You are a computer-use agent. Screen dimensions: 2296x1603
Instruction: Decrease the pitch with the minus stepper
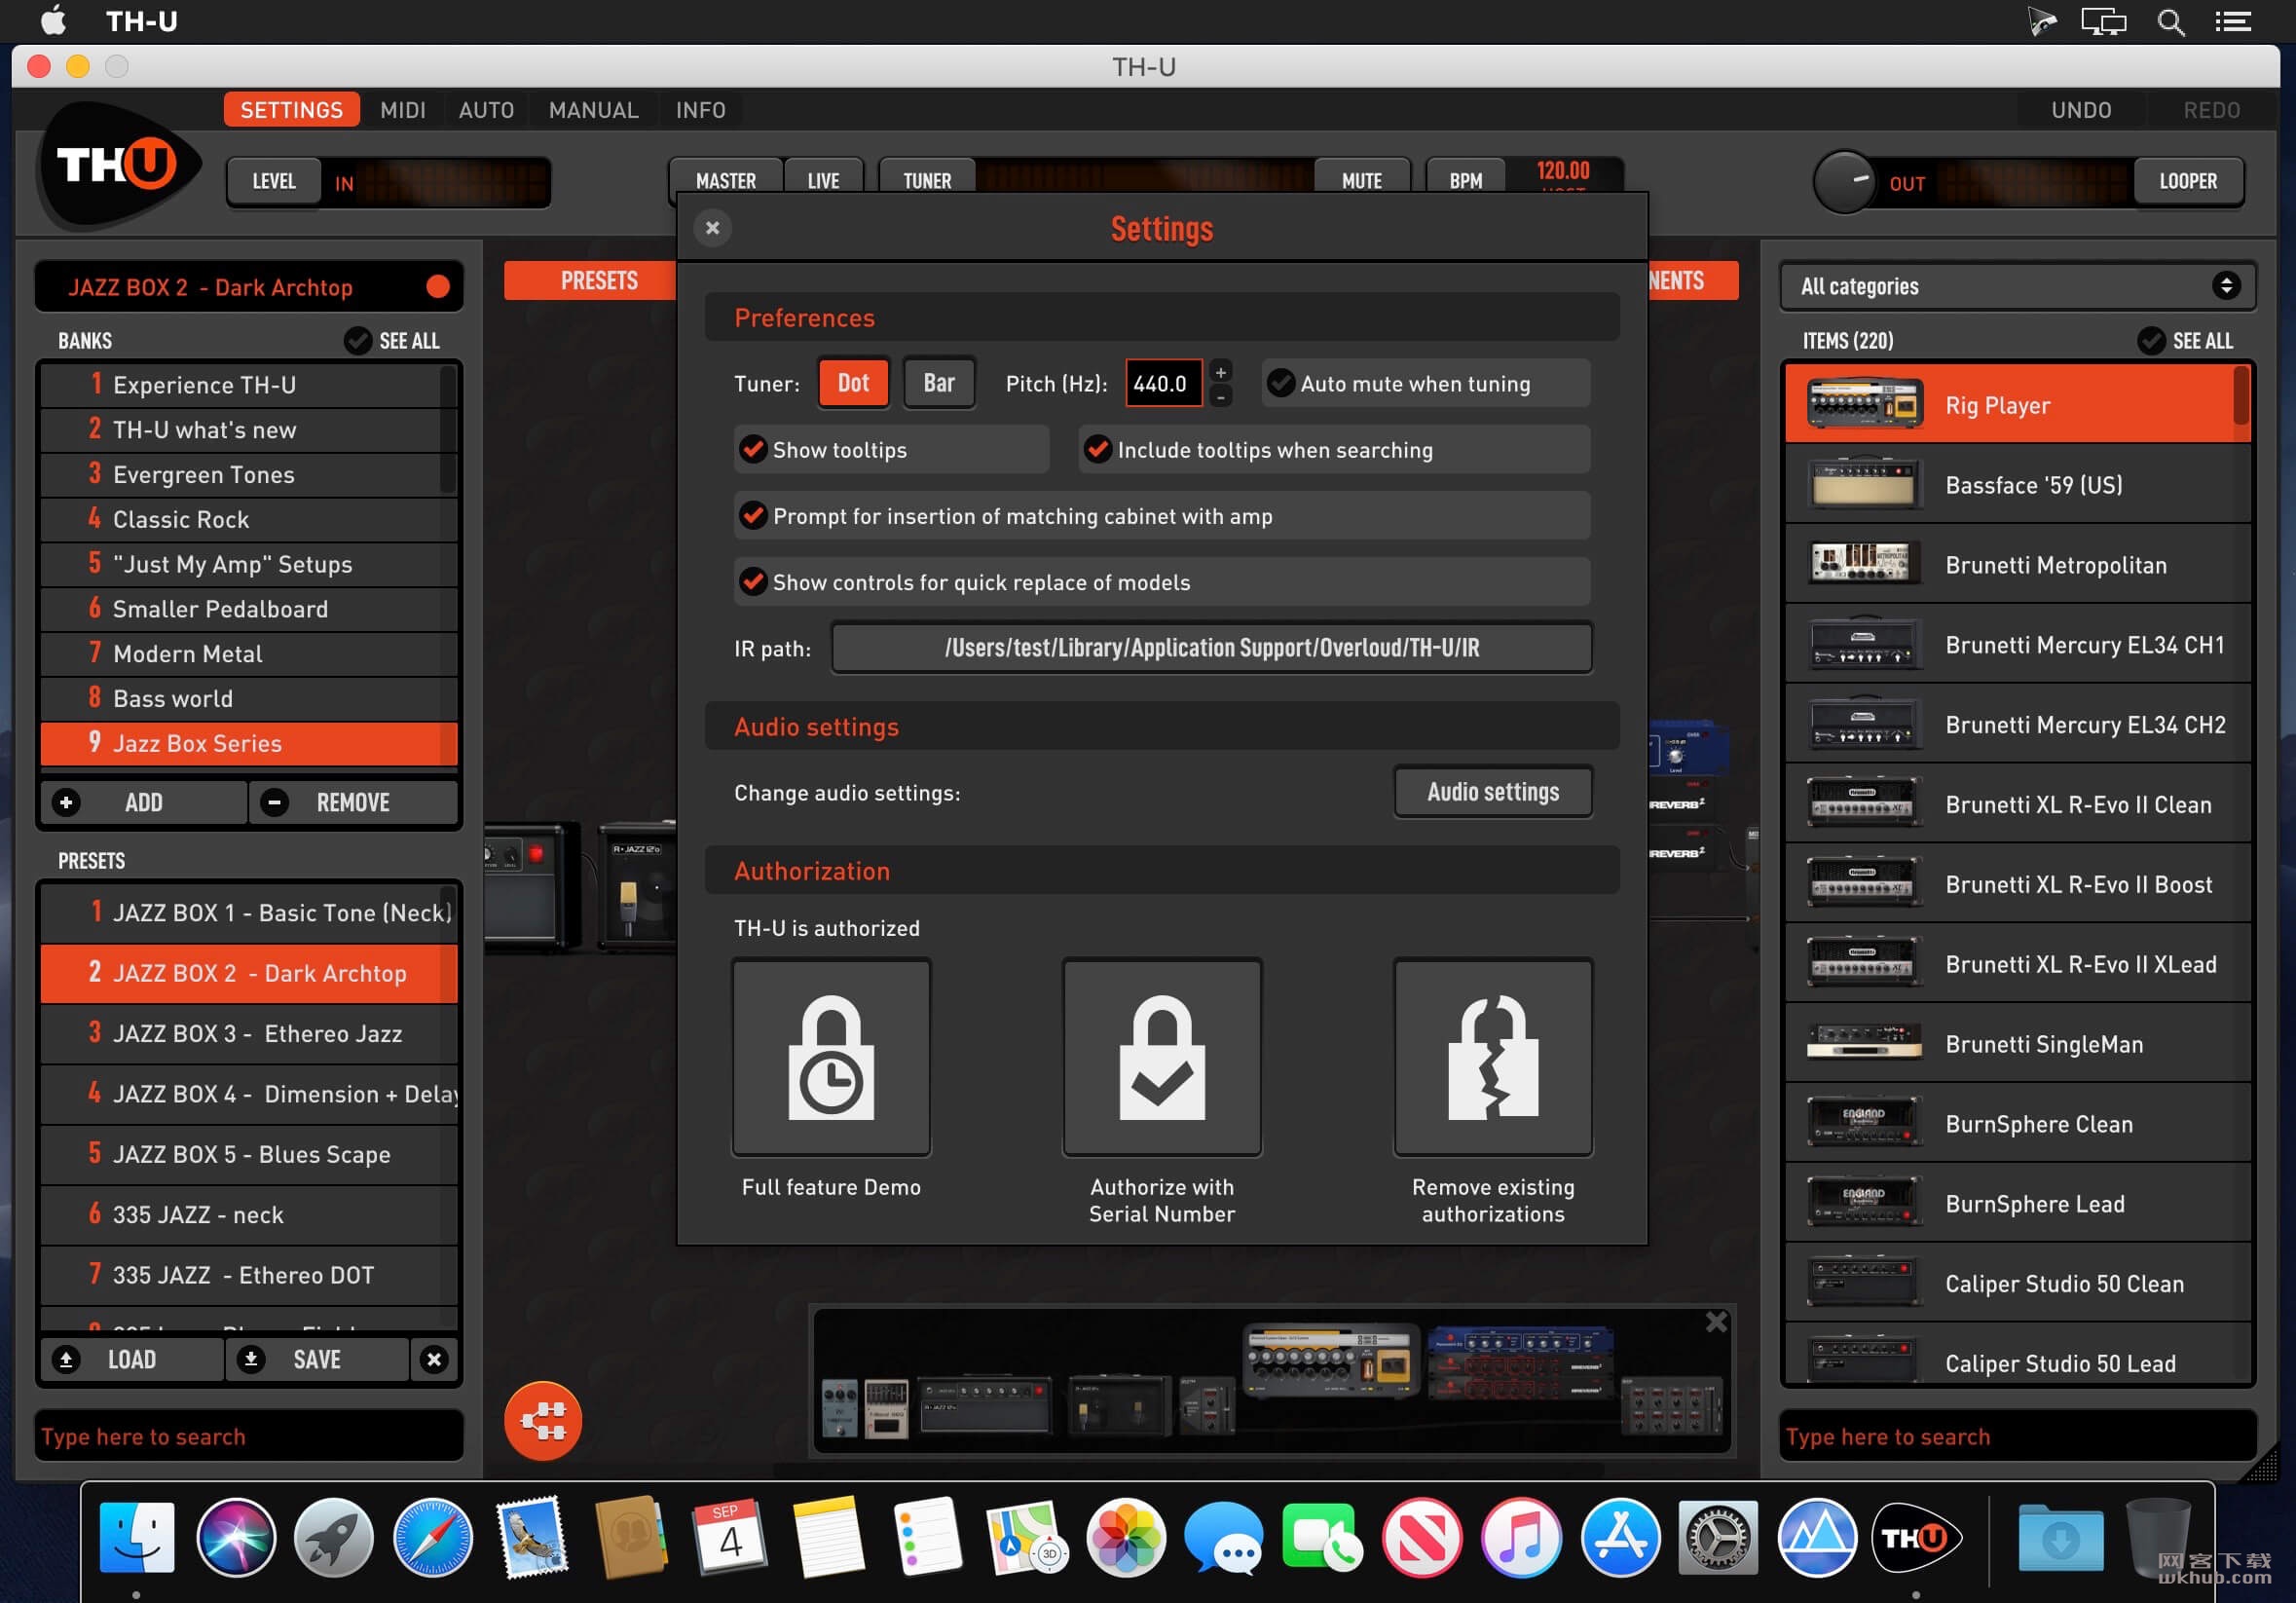pyautogui.click(x=1220, y=396)
